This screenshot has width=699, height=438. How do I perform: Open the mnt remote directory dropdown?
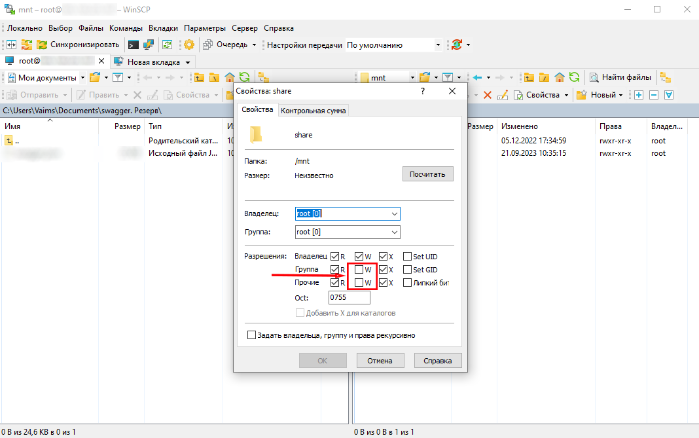pyautogui.click(x=388, y=78)
